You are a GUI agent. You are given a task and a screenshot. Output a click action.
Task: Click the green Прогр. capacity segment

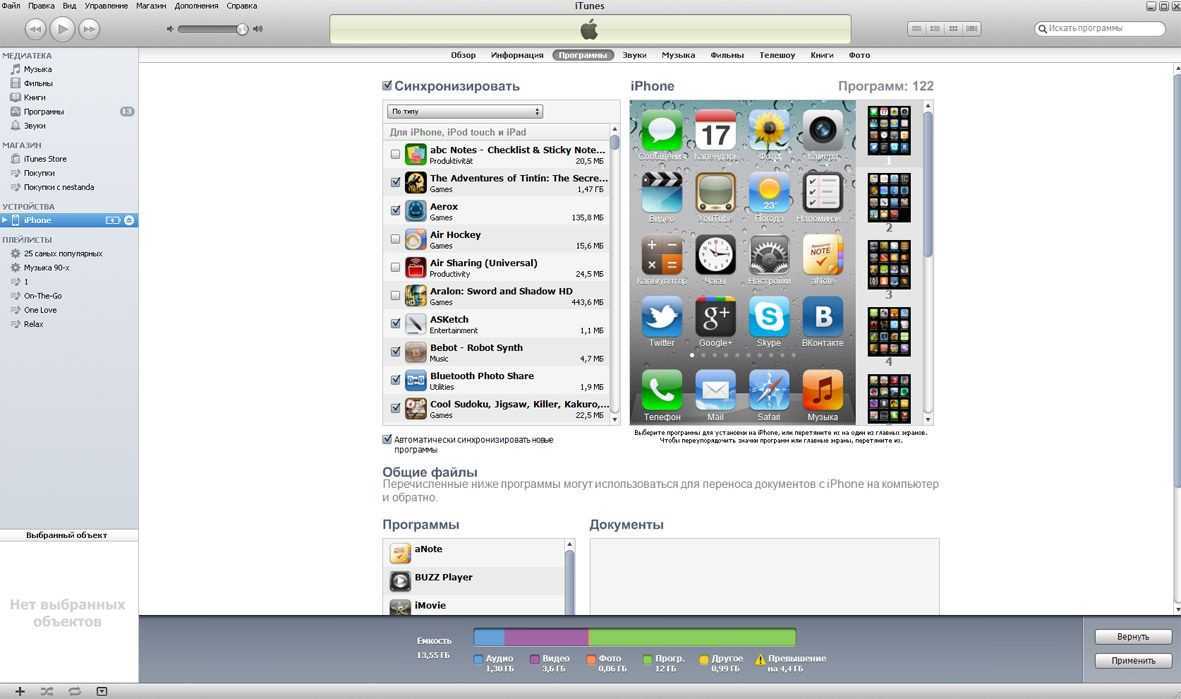click(x=691, y=637)
